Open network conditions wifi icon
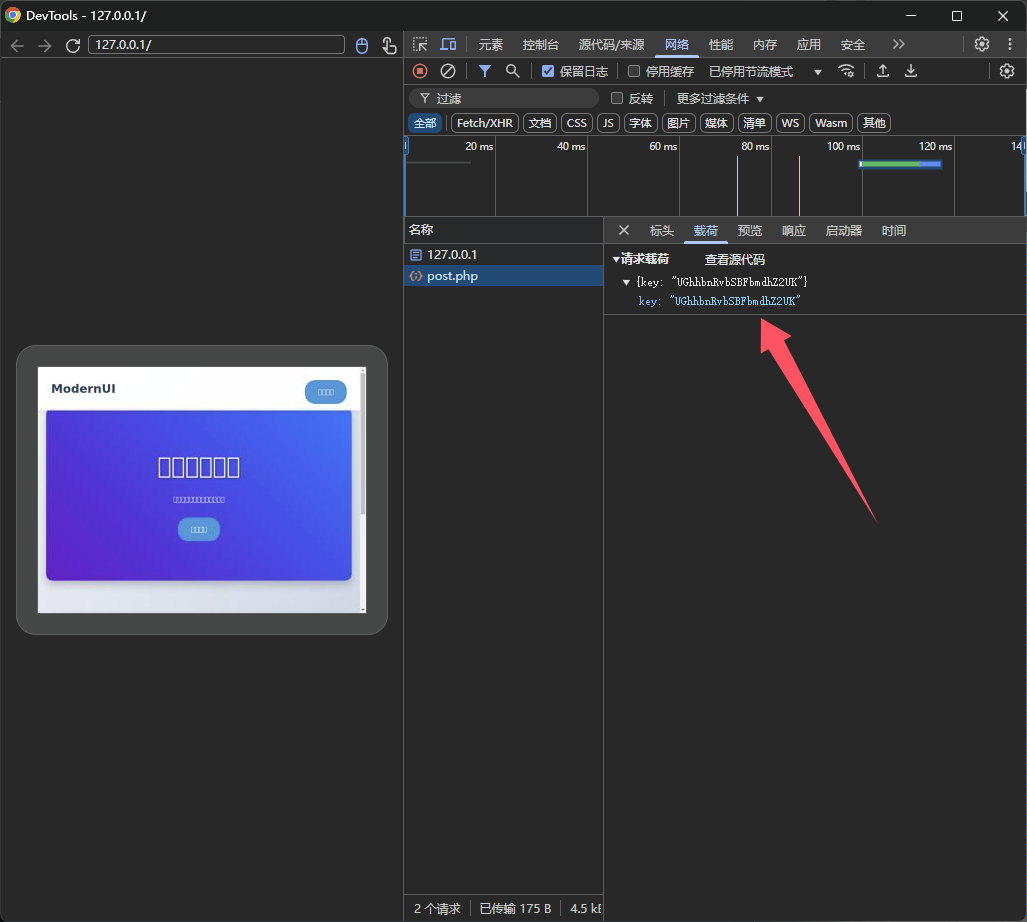The height and width of the screenshot is (922, 1027). (x=846, y=71)
